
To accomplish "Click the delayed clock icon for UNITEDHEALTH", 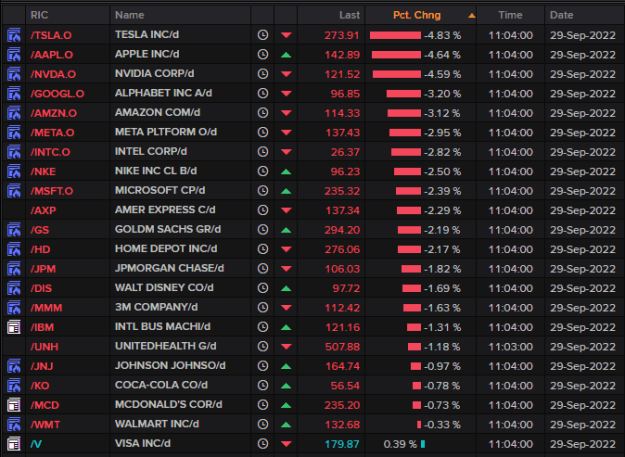I will [x=263, y=347].
